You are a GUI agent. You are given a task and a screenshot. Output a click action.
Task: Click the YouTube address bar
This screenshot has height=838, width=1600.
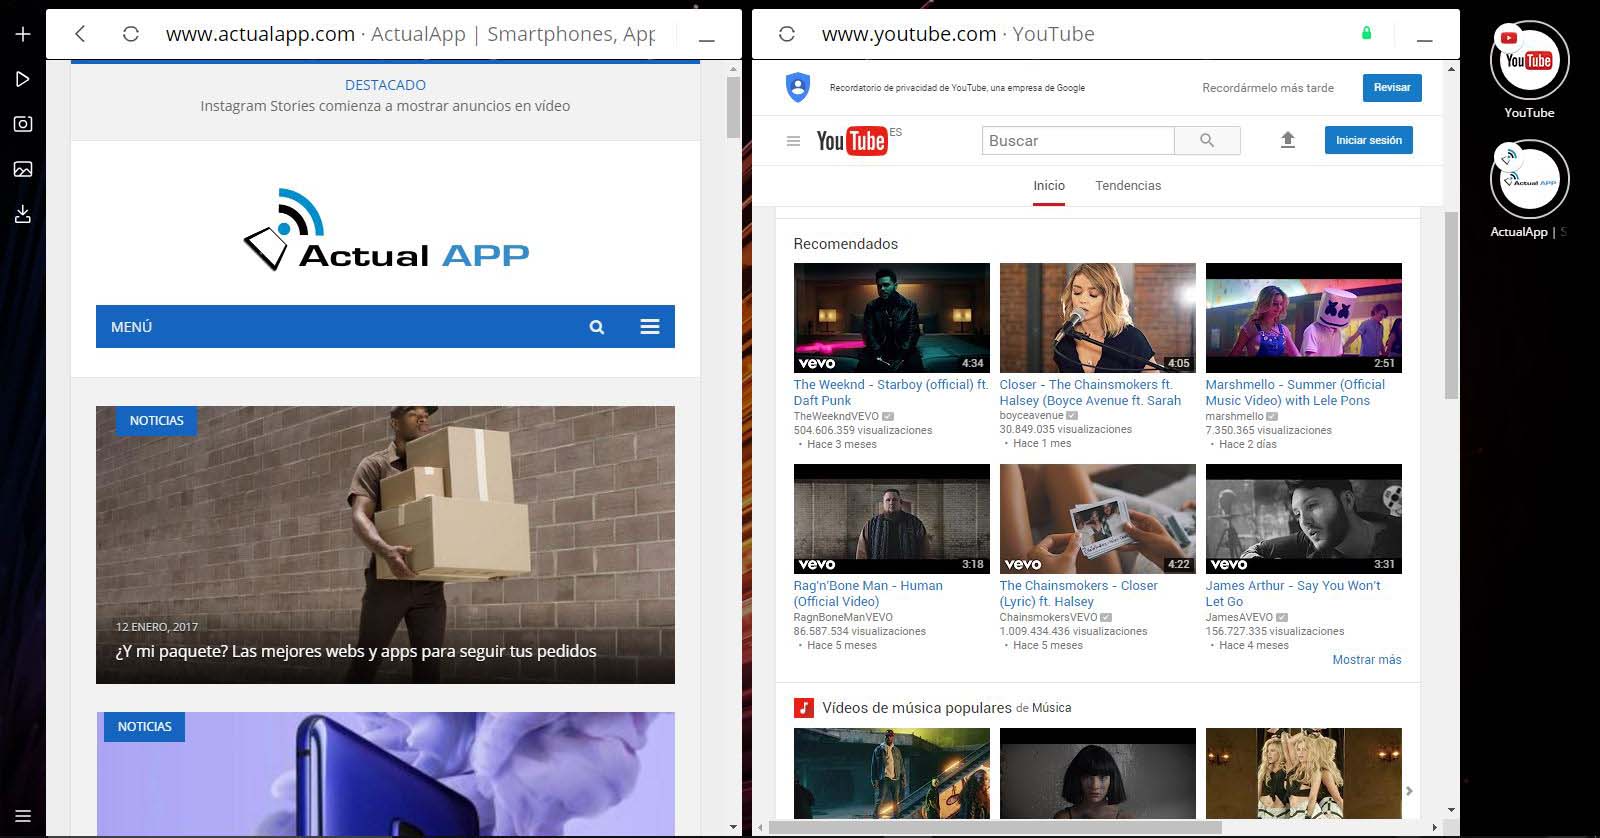pyautogui.click(x=958, y=34)
